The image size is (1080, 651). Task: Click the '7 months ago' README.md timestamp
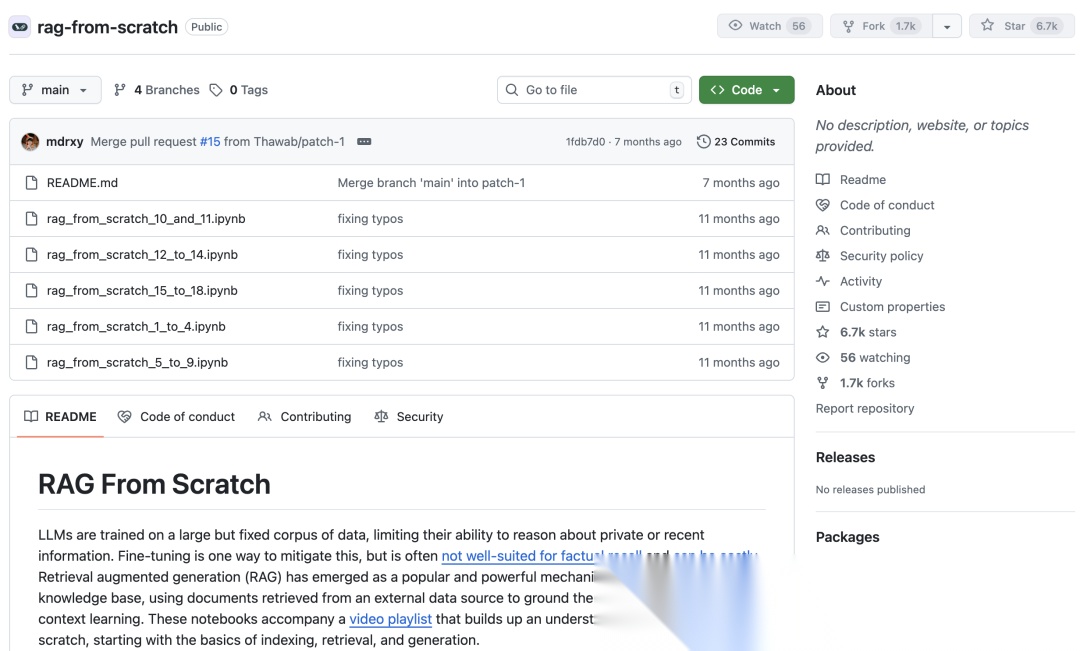741,183
